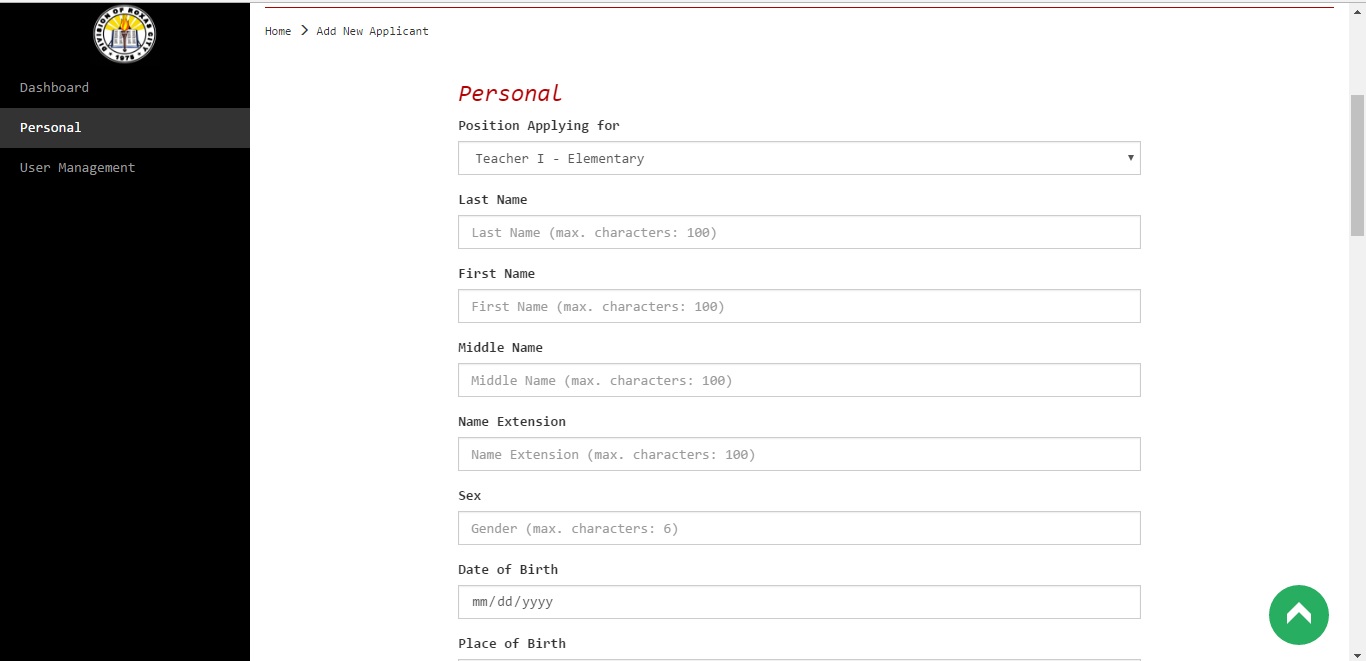Click the Name Extension input field

(x=798, y=454)
